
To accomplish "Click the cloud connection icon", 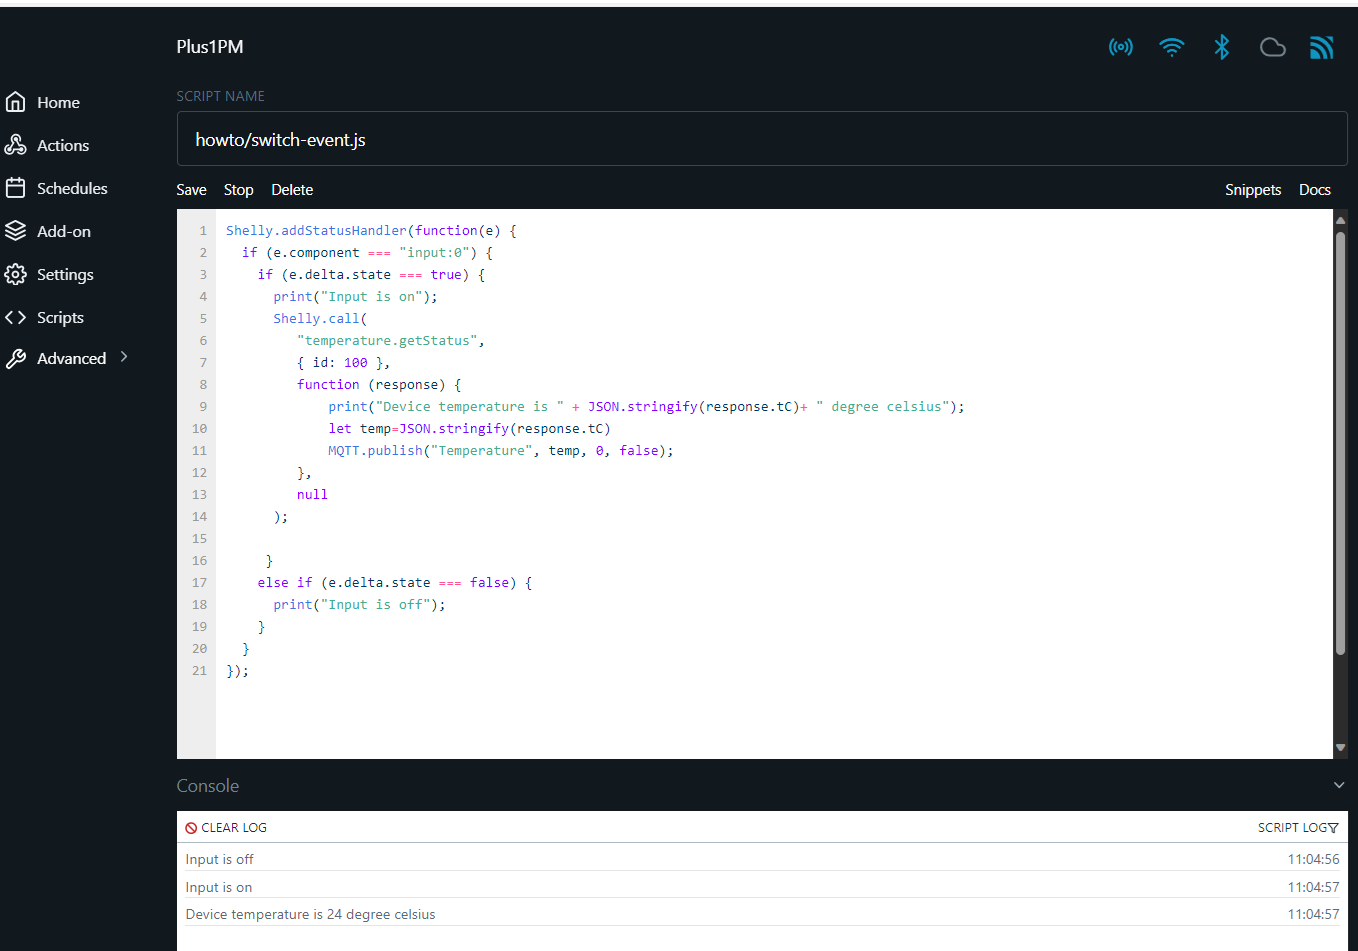I will click(x=1272, y=47).
